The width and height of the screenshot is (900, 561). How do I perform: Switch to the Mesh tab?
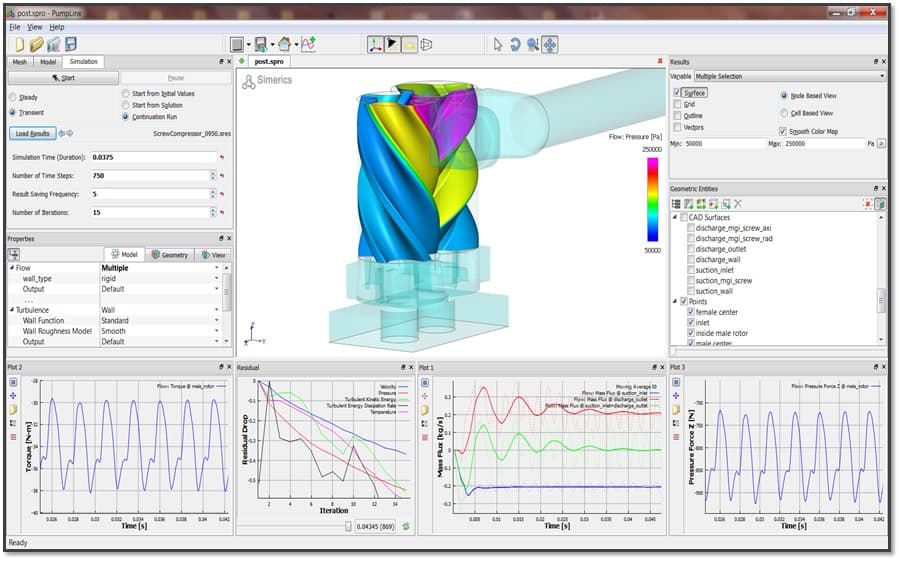click(20, 62)
